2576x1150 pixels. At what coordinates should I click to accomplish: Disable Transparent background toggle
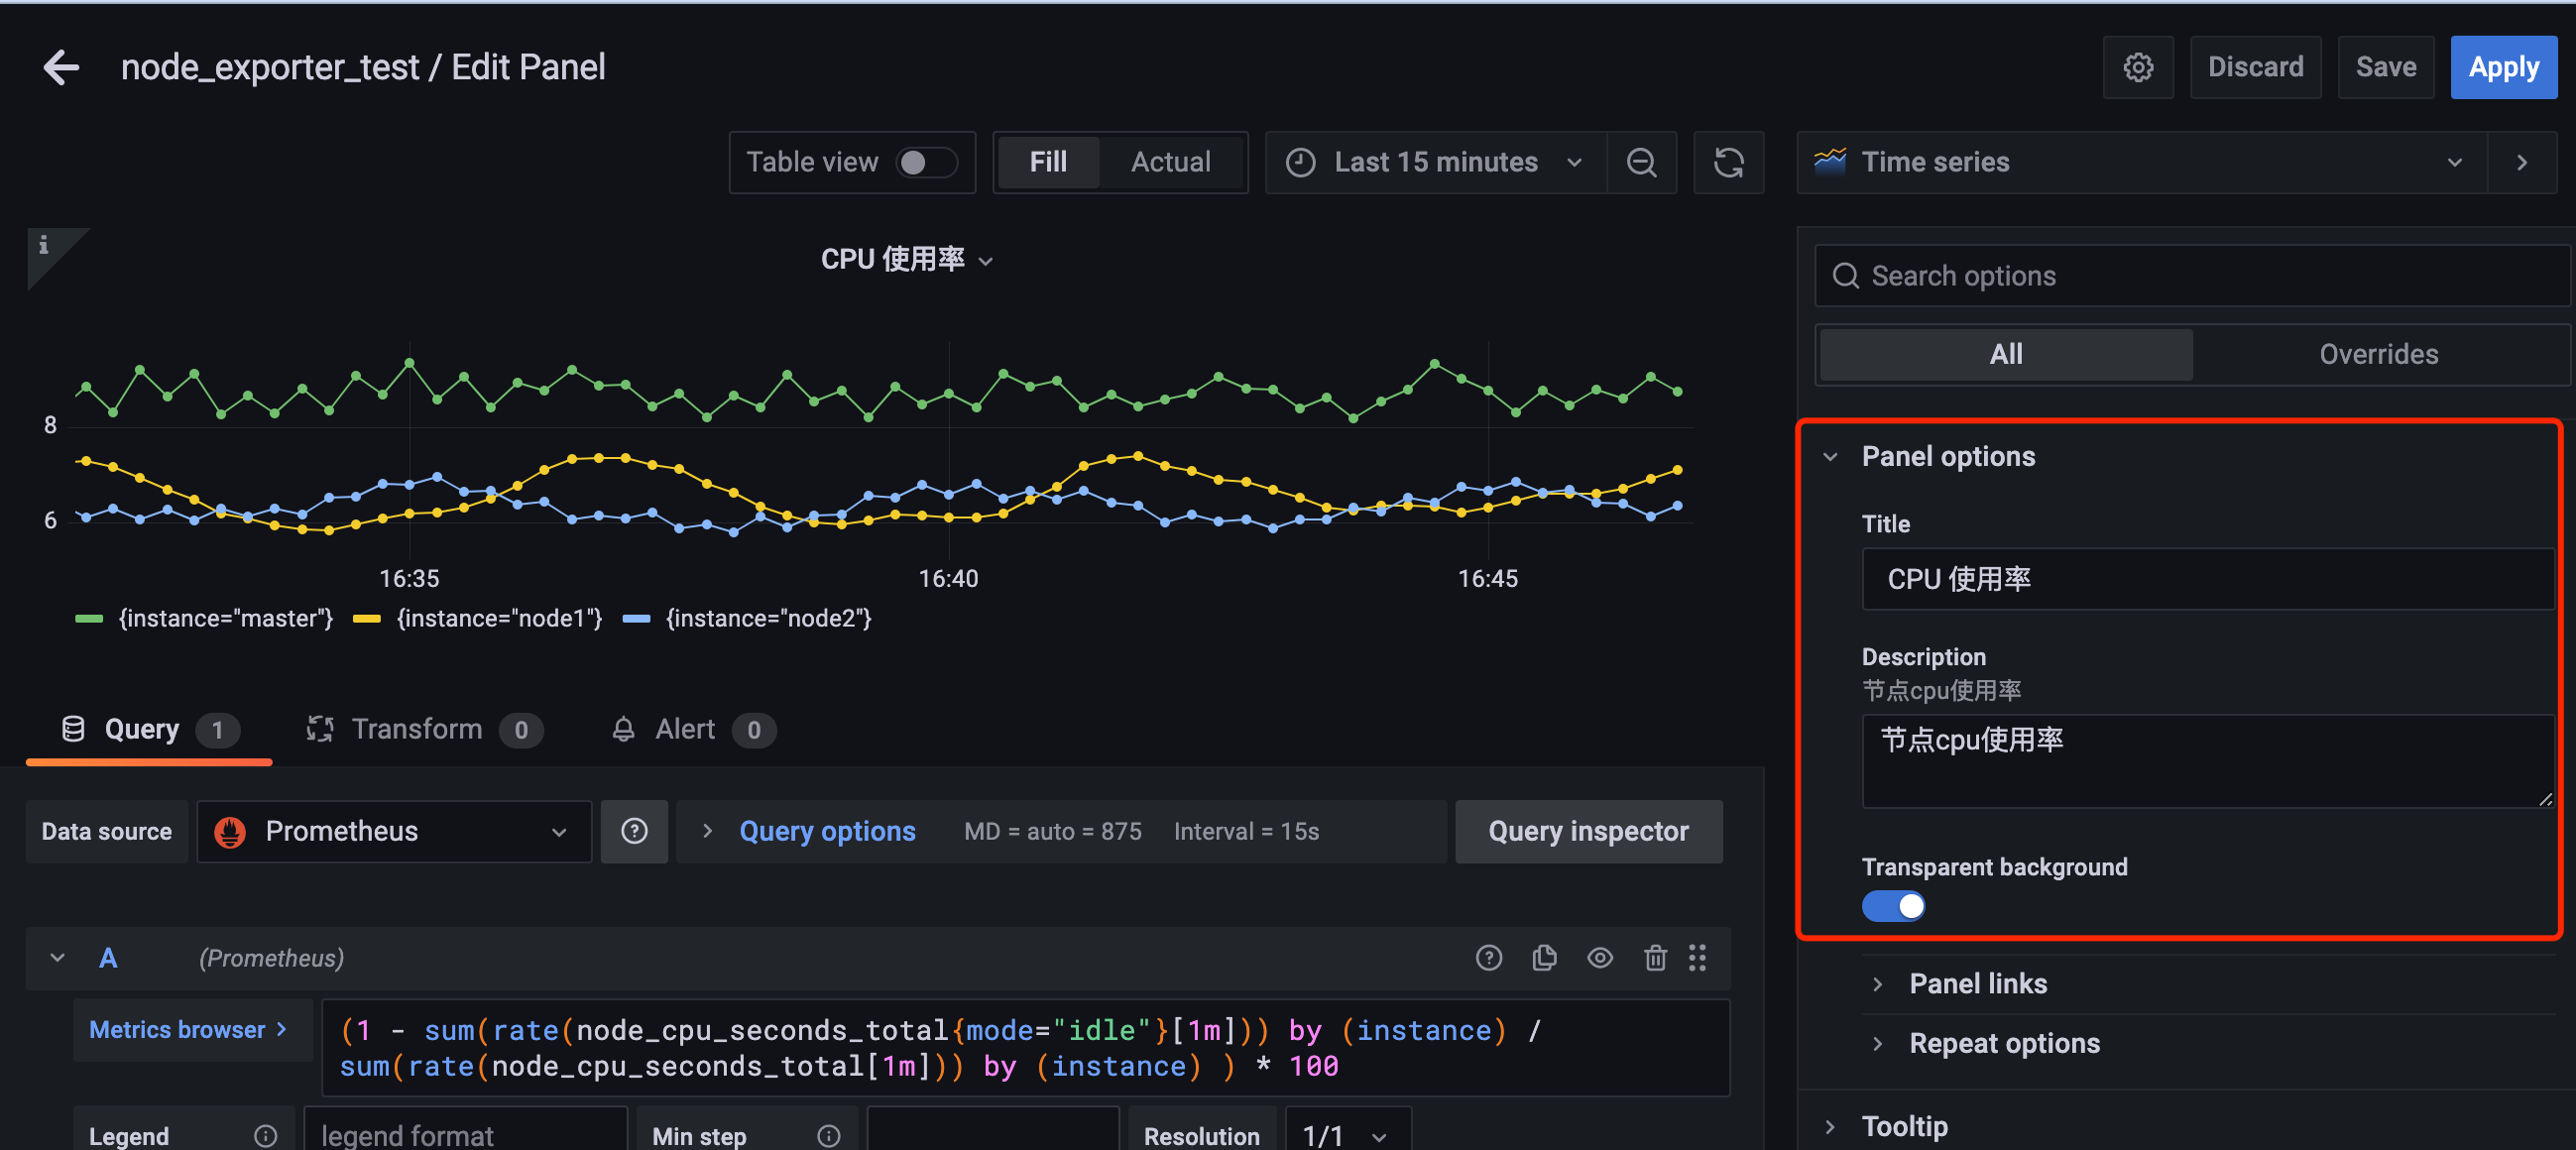click(1893, 906)
